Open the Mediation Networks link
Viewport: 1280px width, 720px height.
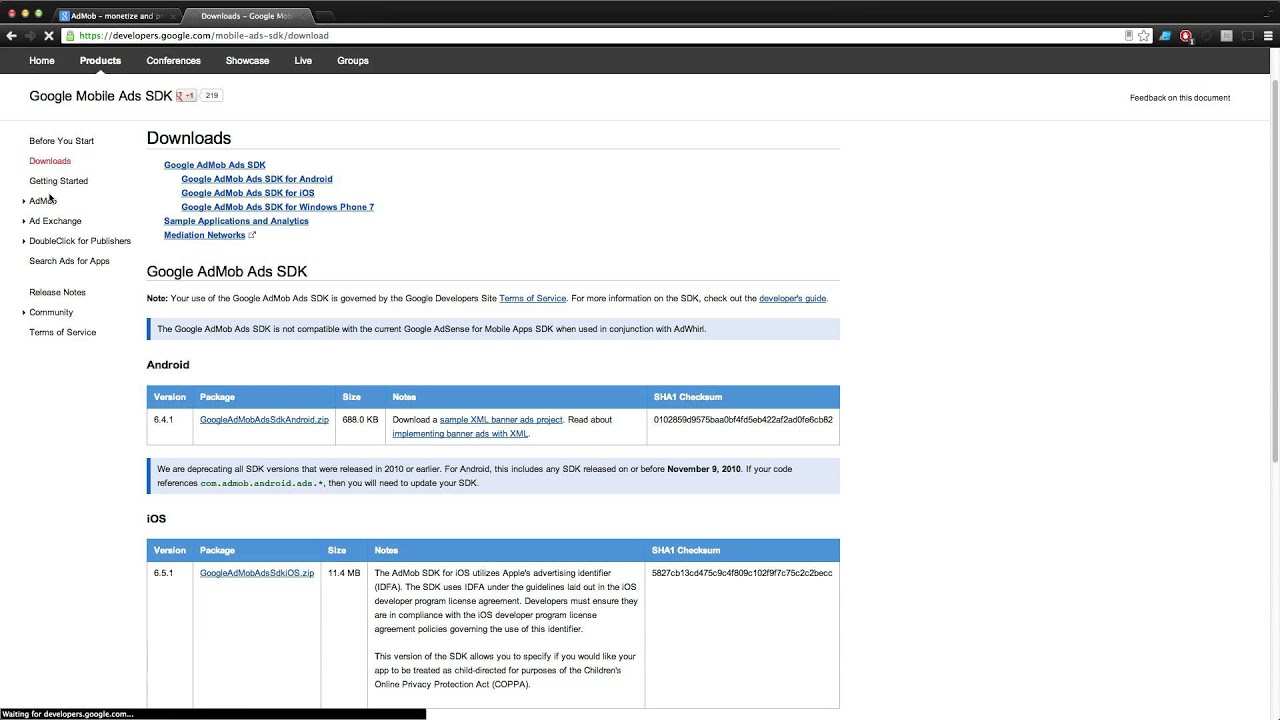click(204, 235)
